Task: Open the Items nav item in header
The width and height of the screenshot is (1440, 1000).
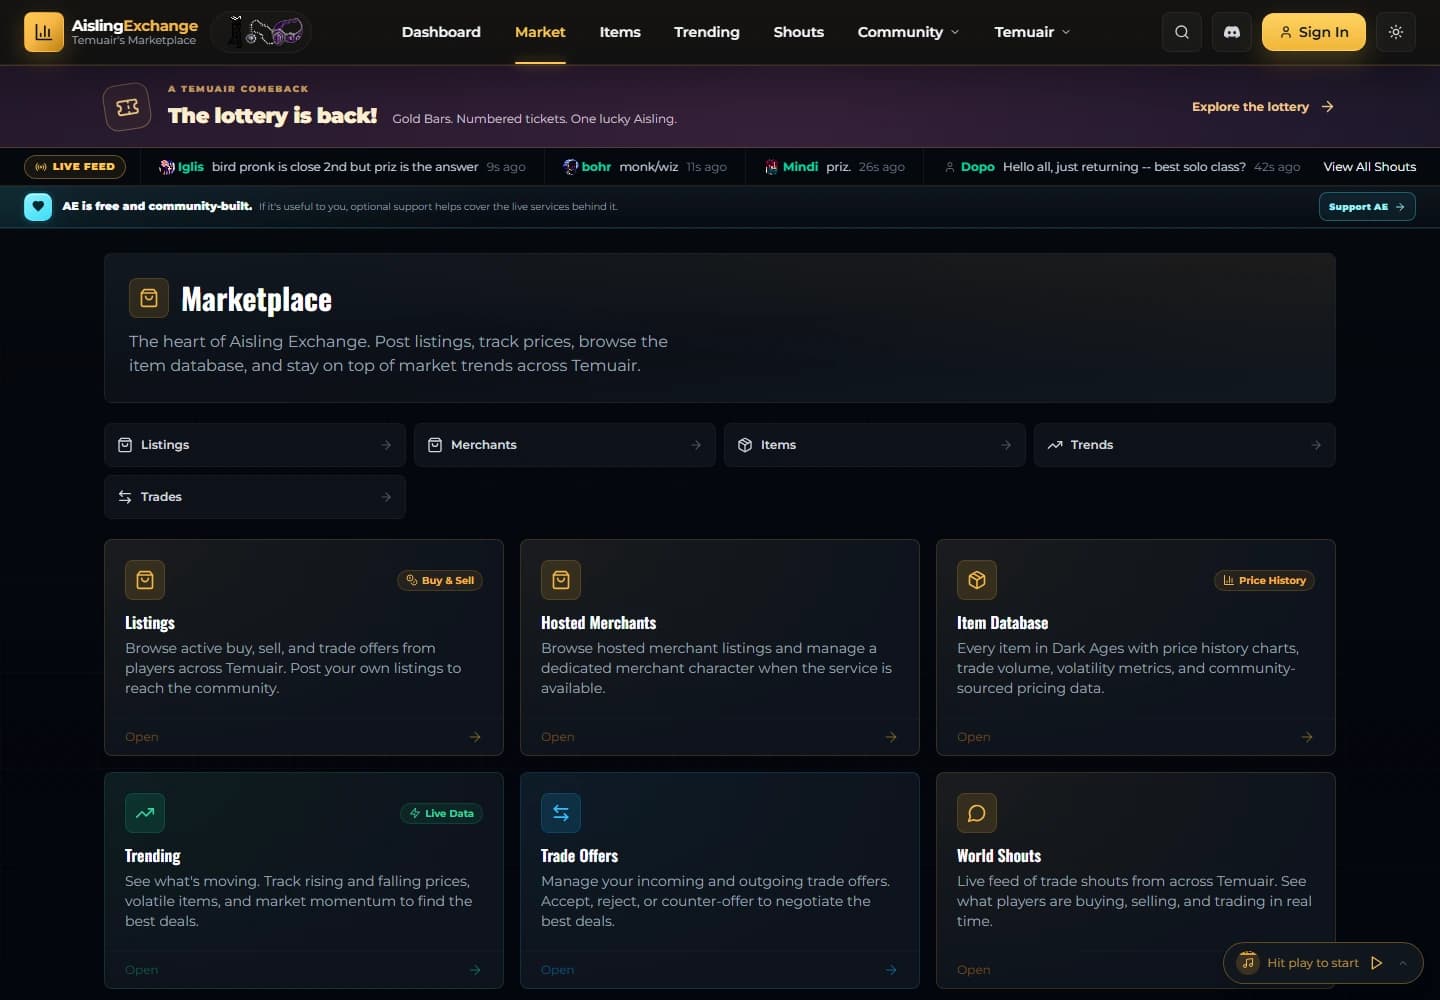Action: (620, 32)
